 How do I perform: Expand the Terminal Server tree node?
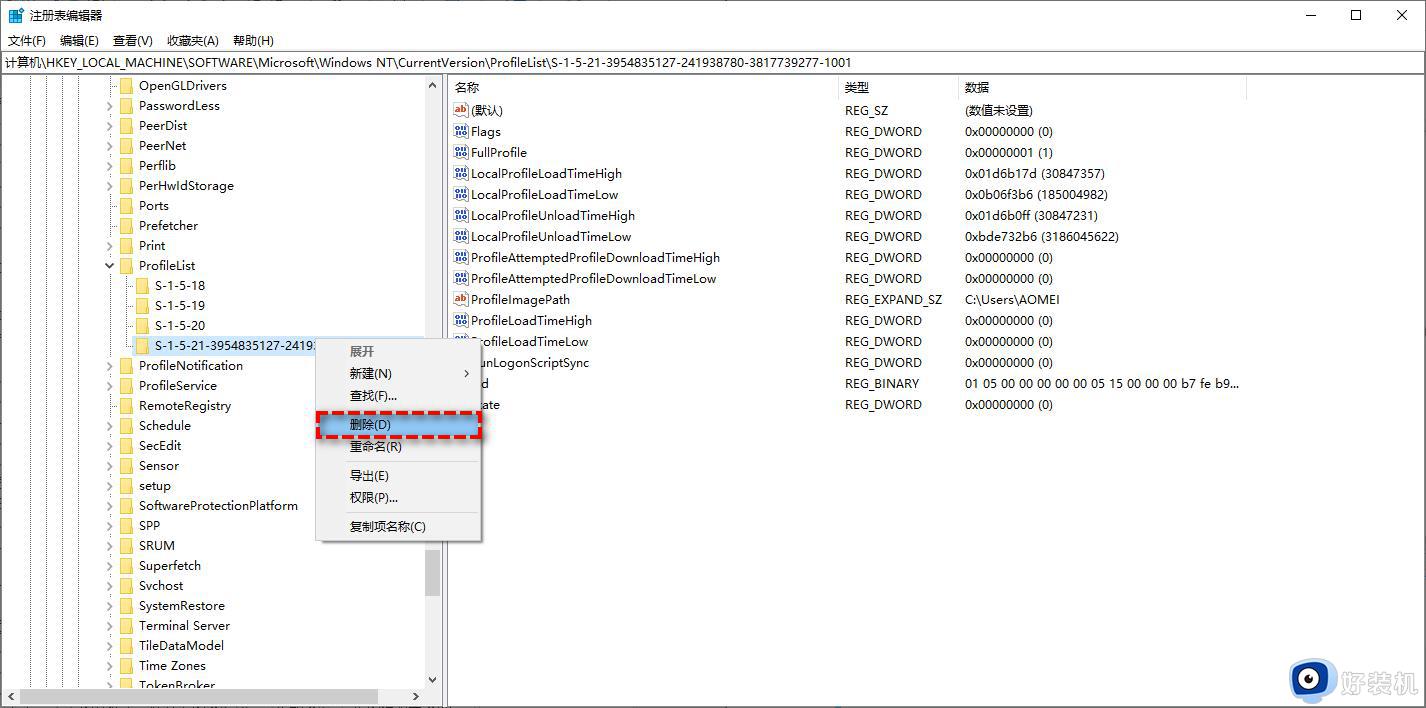[110, 626]
